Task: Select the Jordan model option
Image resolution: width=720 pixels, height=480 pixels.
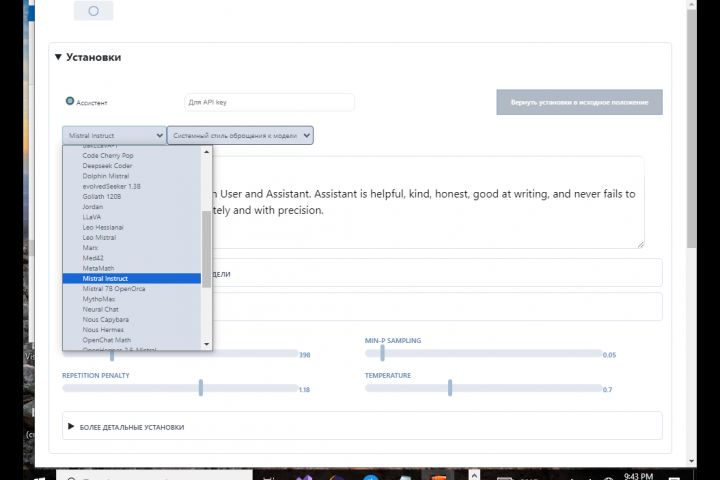Action: pyautogui.click(x=93, y=207)
